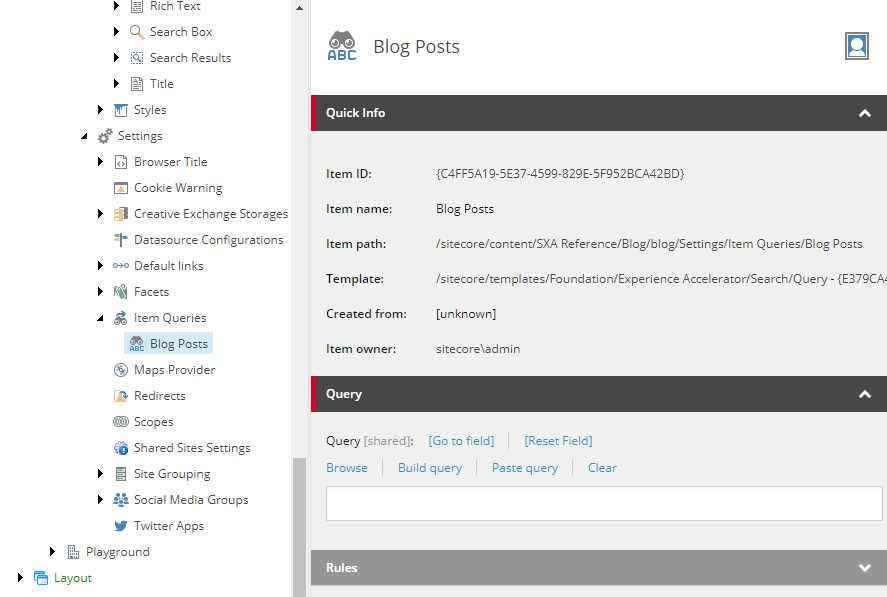
Task: Click the tree scrollbar up arrow
Action: click(299, 8)
